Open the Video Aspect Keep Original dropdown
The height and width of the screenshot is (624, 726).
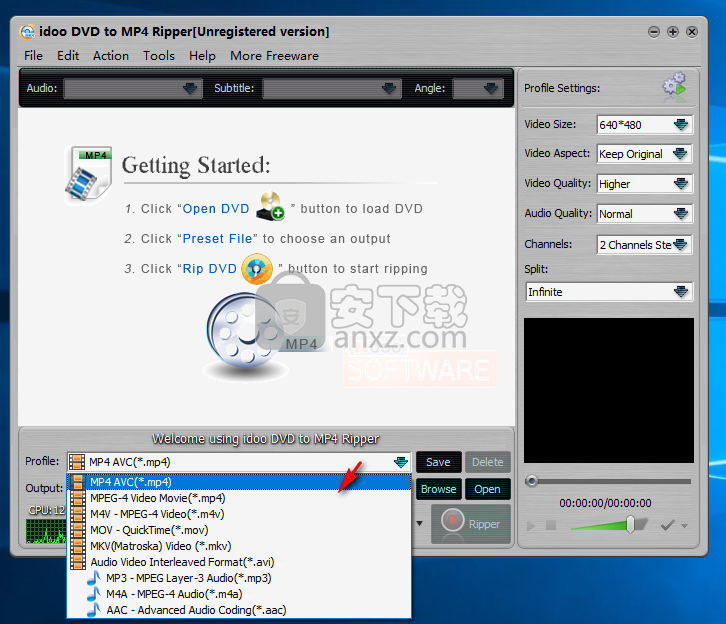pyautogui.click(x=645, y=154)
